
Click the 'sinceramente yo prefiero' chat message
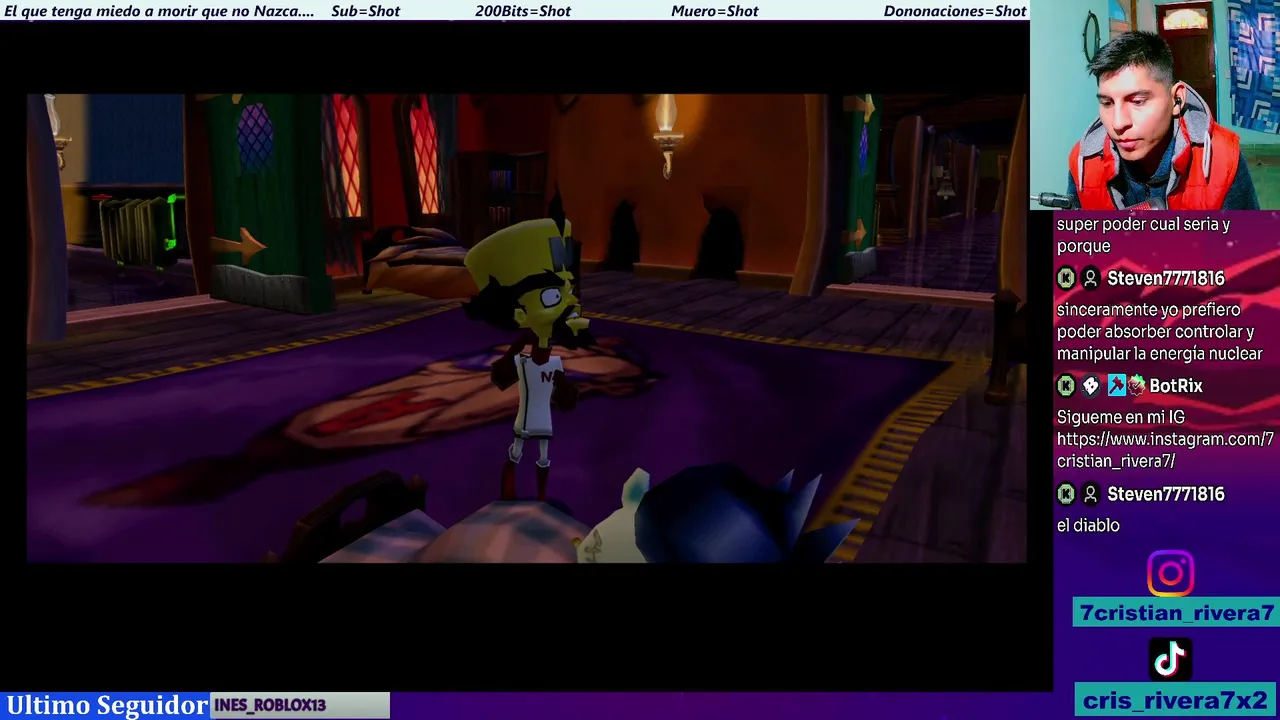click(1160, 332)
